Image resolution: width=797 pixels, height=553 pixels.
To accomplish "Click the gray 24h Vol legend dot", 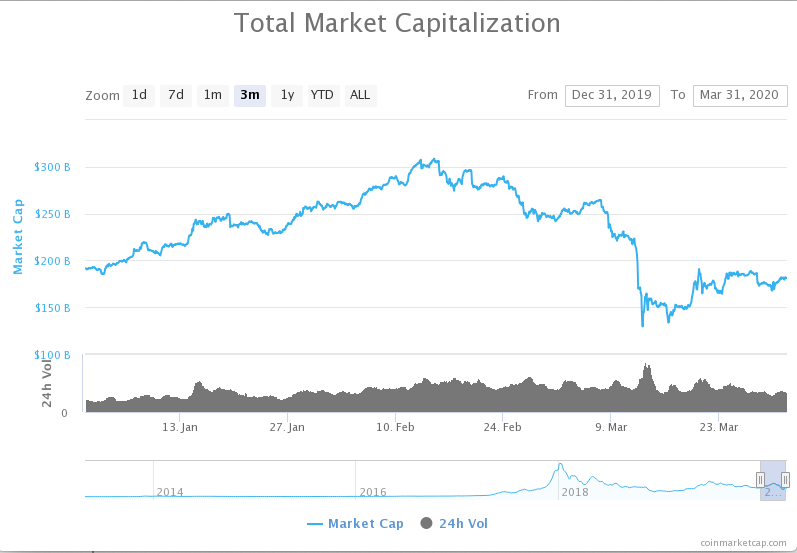I will (x=426, y=523).
